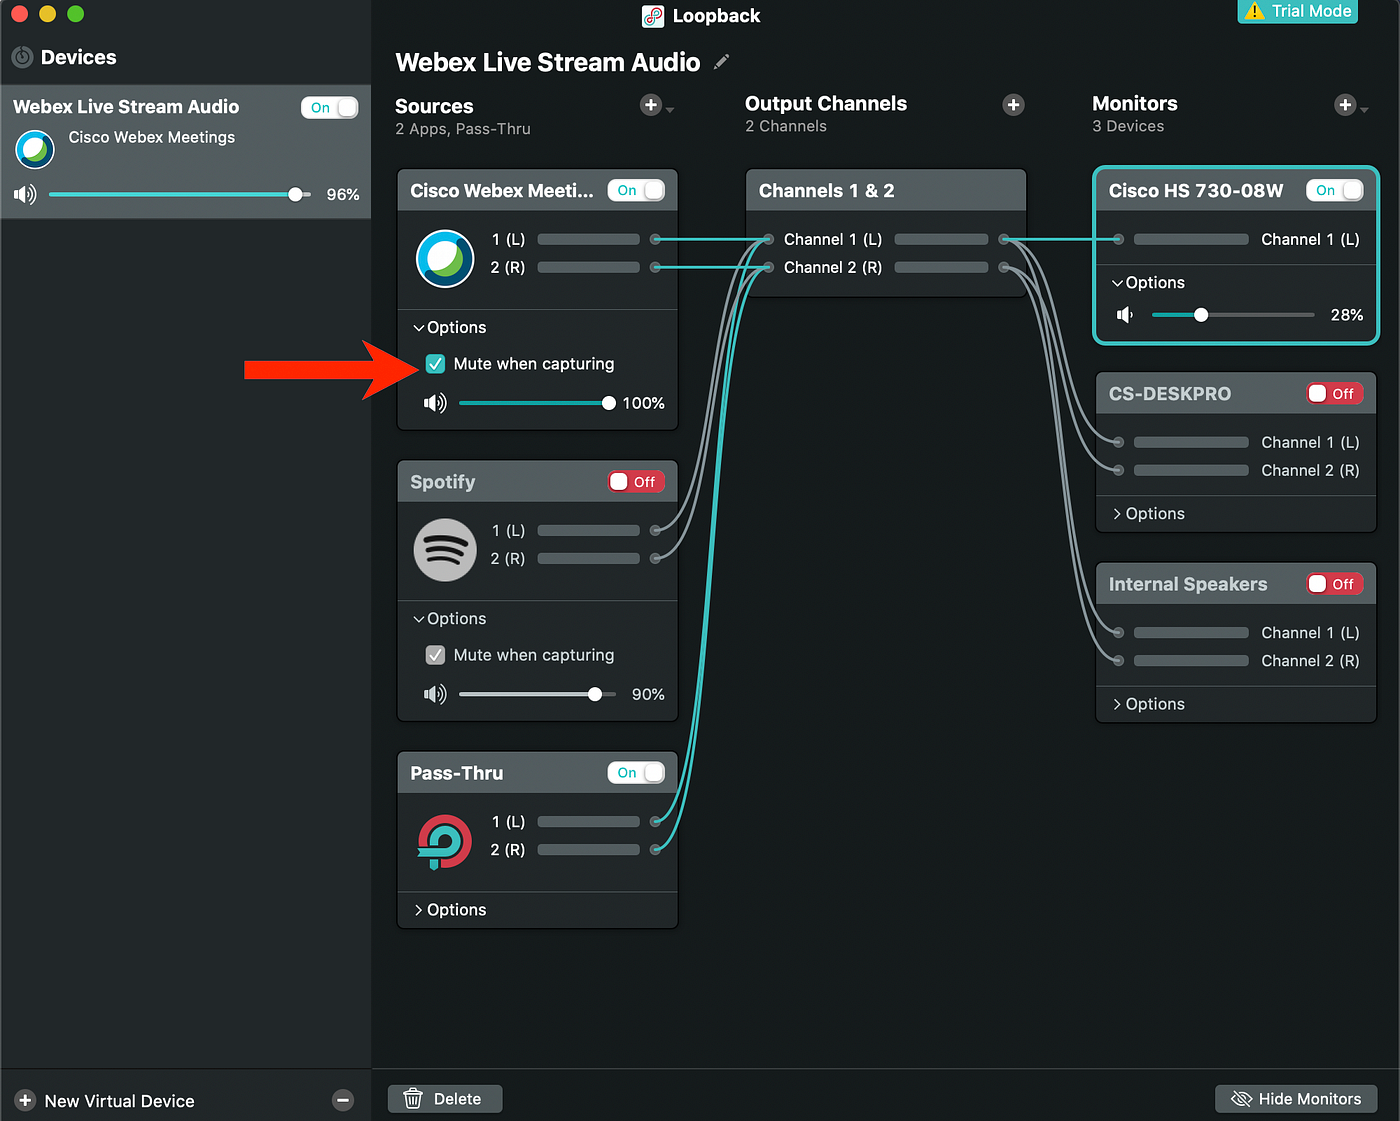
Task: Open the Monitors add dropdown arrow
Action: click(1364, 110)
